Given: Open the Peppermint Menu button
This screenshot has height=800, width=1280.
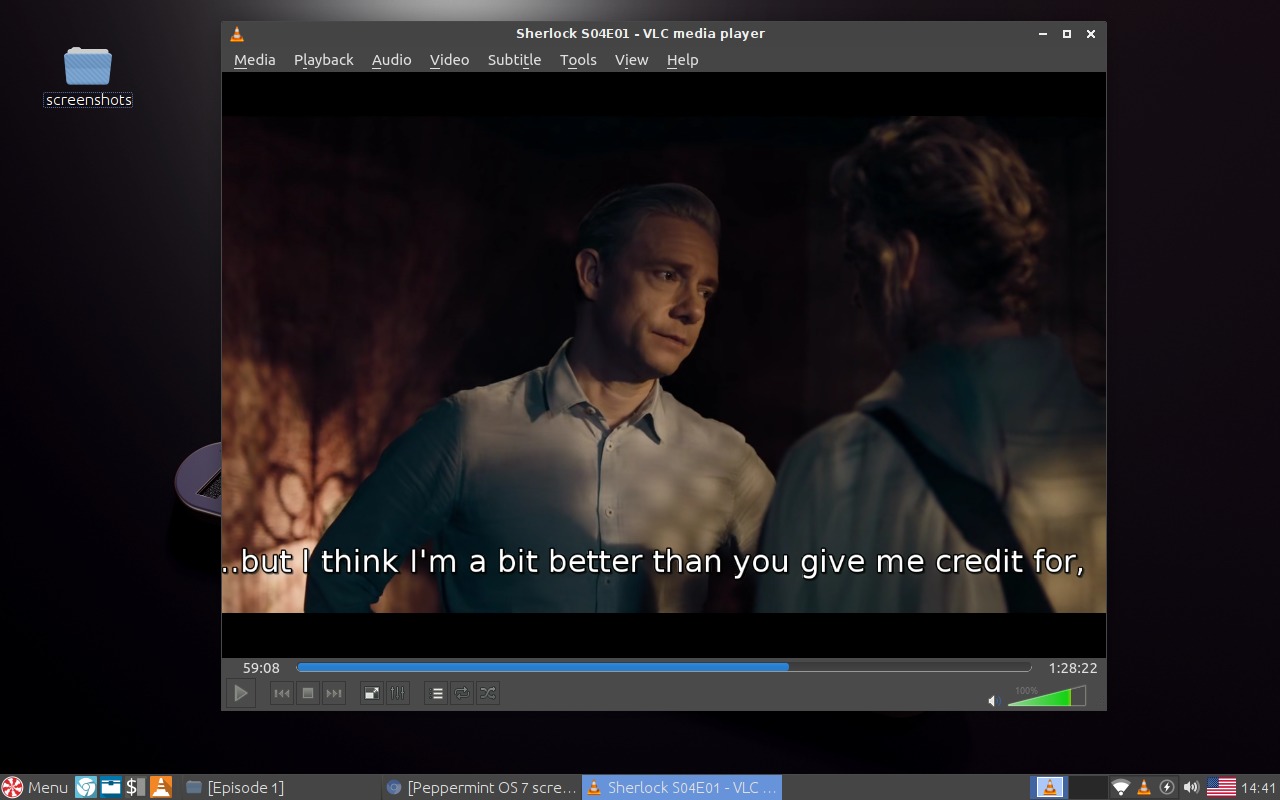Looking at the screenshot, I should [35, 787].
